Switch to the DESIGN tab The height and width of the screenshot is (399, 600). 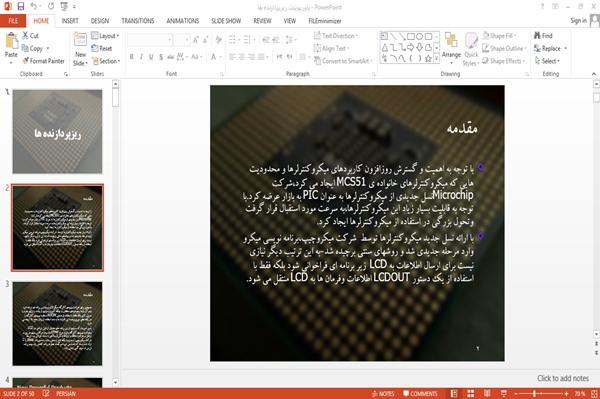(100, 21)
